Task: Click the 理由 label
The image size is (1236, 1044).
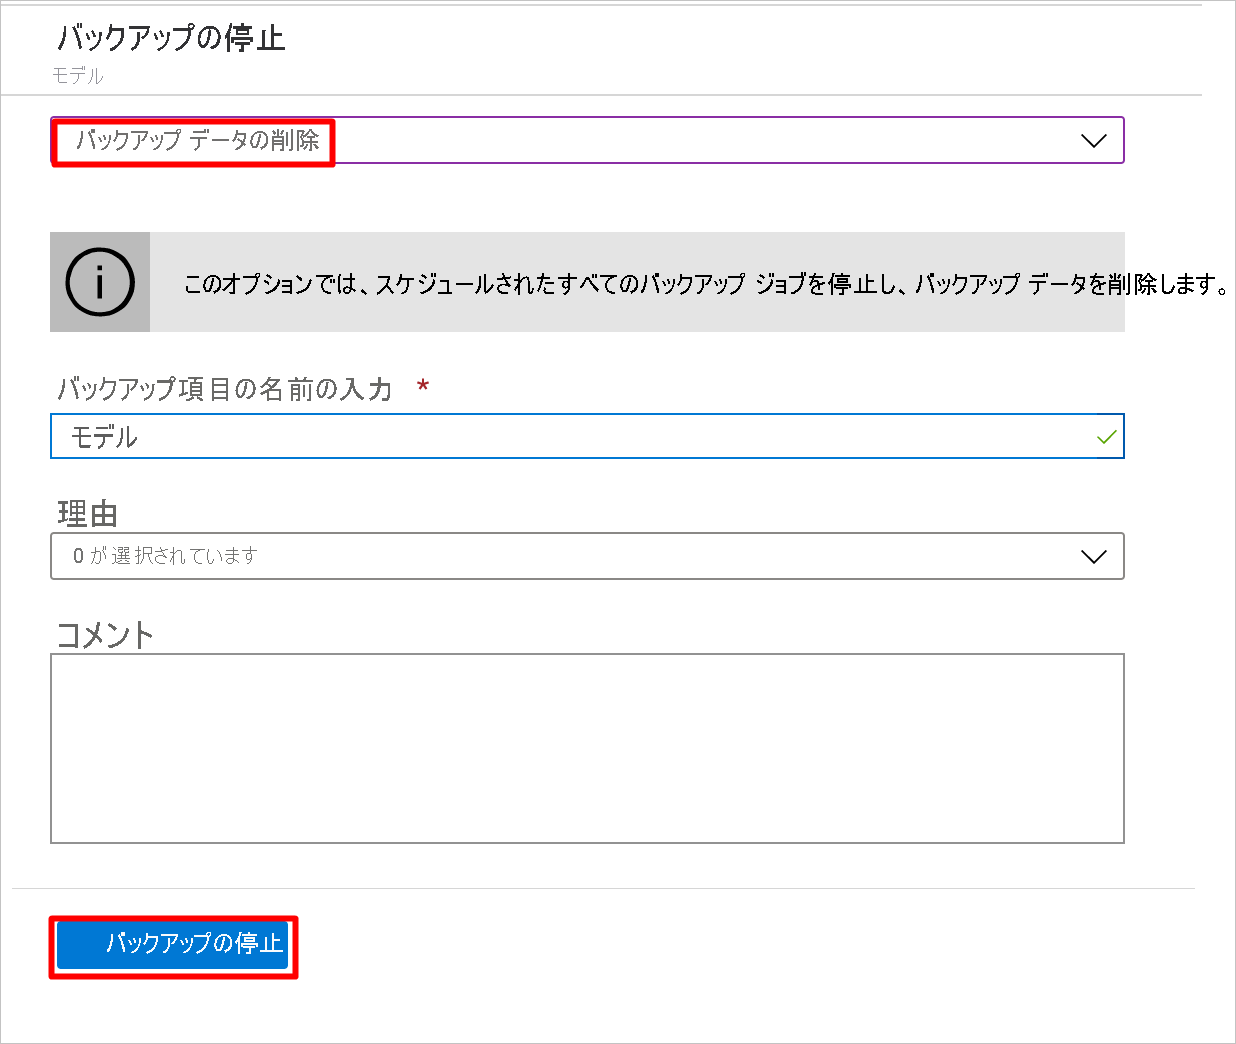Action: pyautogui.click(x=88, y=514)
